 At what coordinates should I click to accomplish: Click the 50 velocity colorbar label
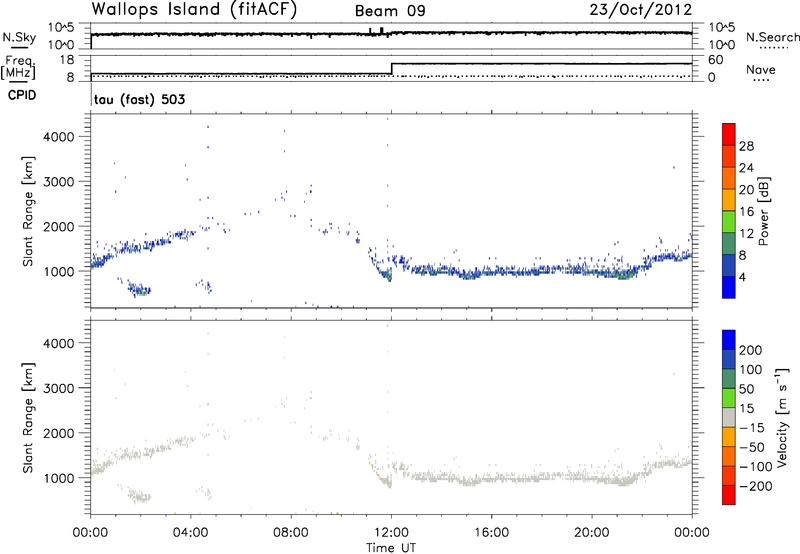tap(746, 389)
